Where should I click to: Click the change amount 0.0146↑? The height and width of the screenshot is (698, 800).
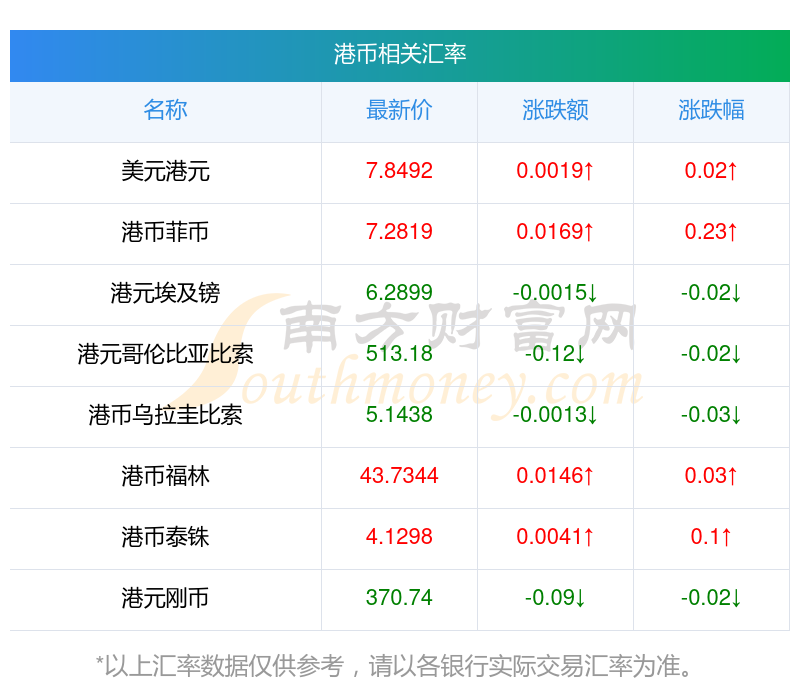pyautogui.click(x=555, y=476)
